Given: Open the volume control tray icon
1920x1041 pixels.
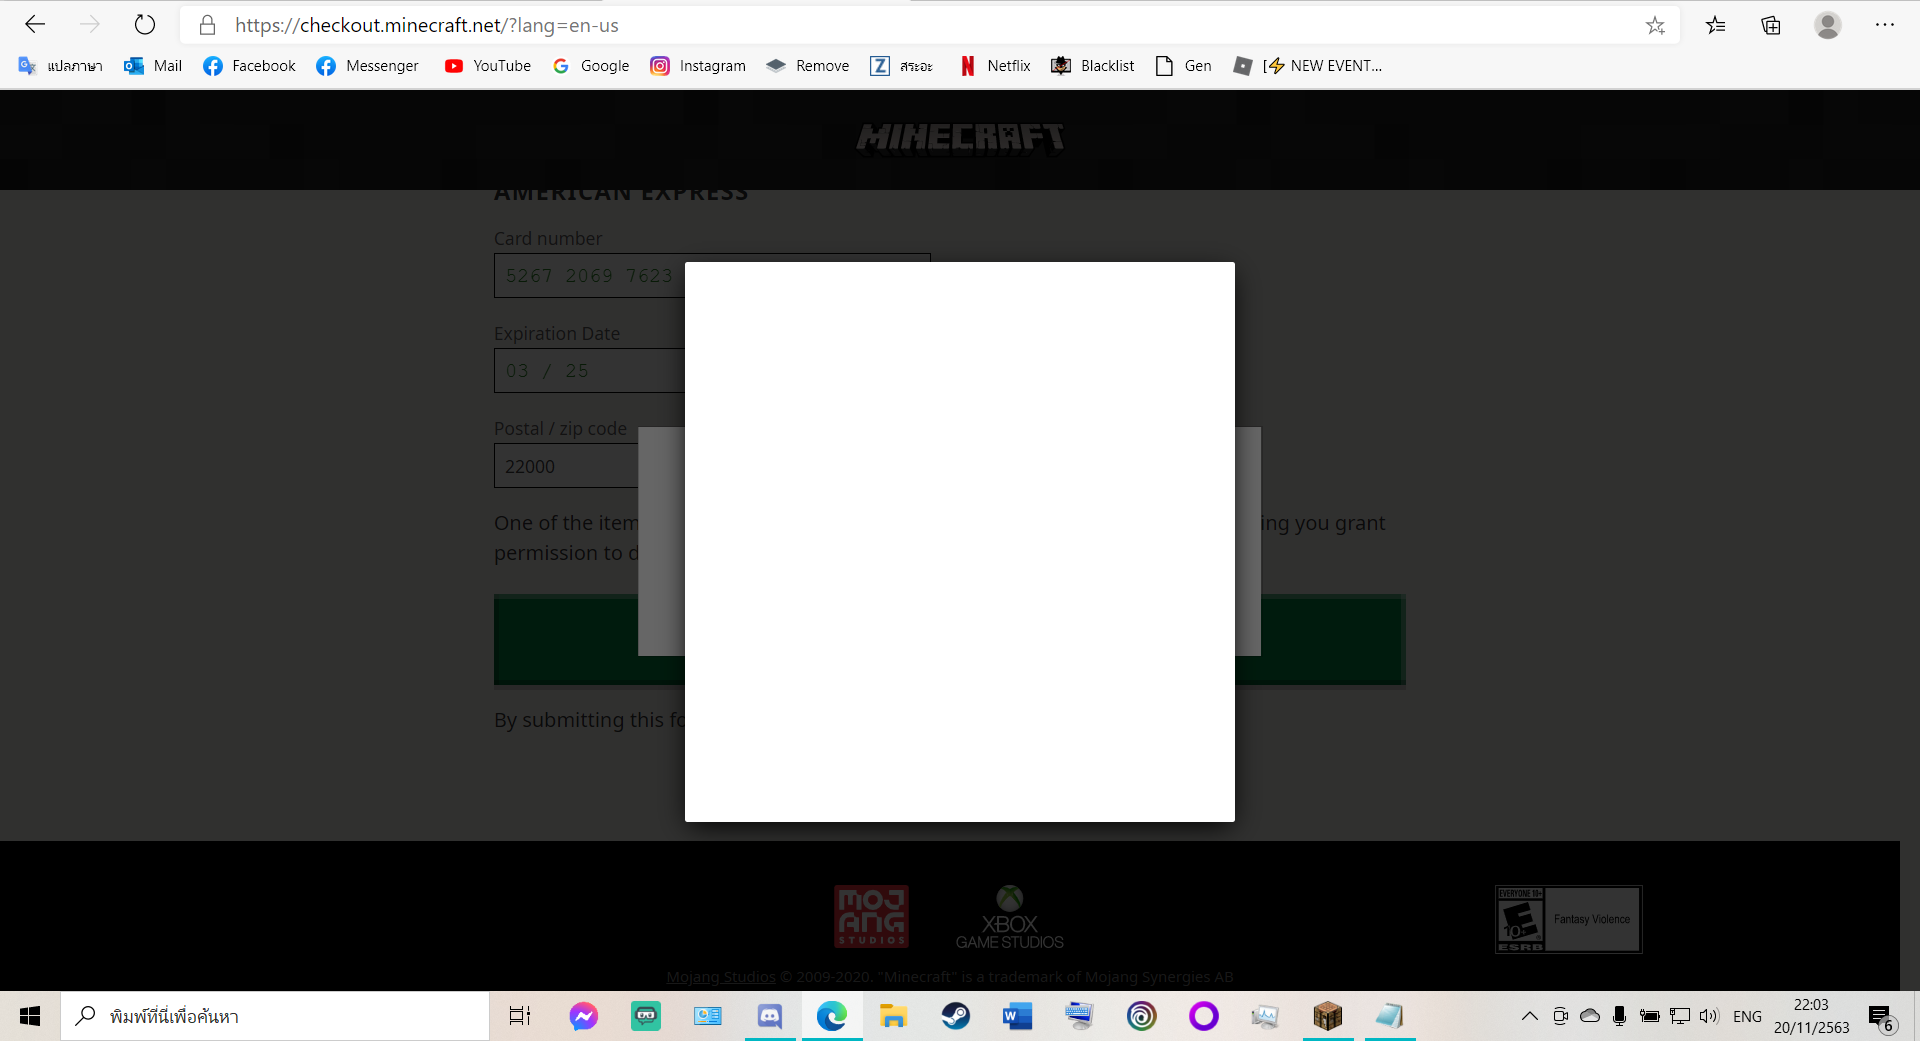Looking at the screenshot, I should (1709, 1016).
